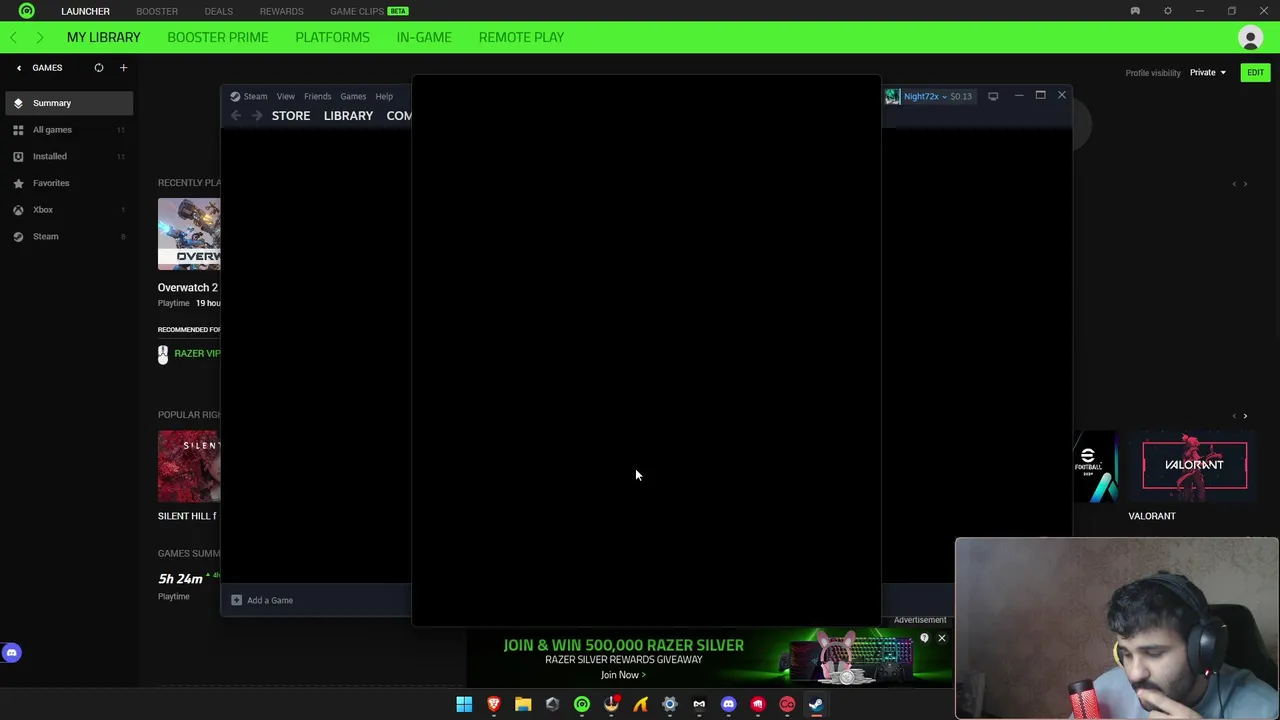Open the VALORANT game thumbnail
1280x720 pixels.
tap(1194, 466)
